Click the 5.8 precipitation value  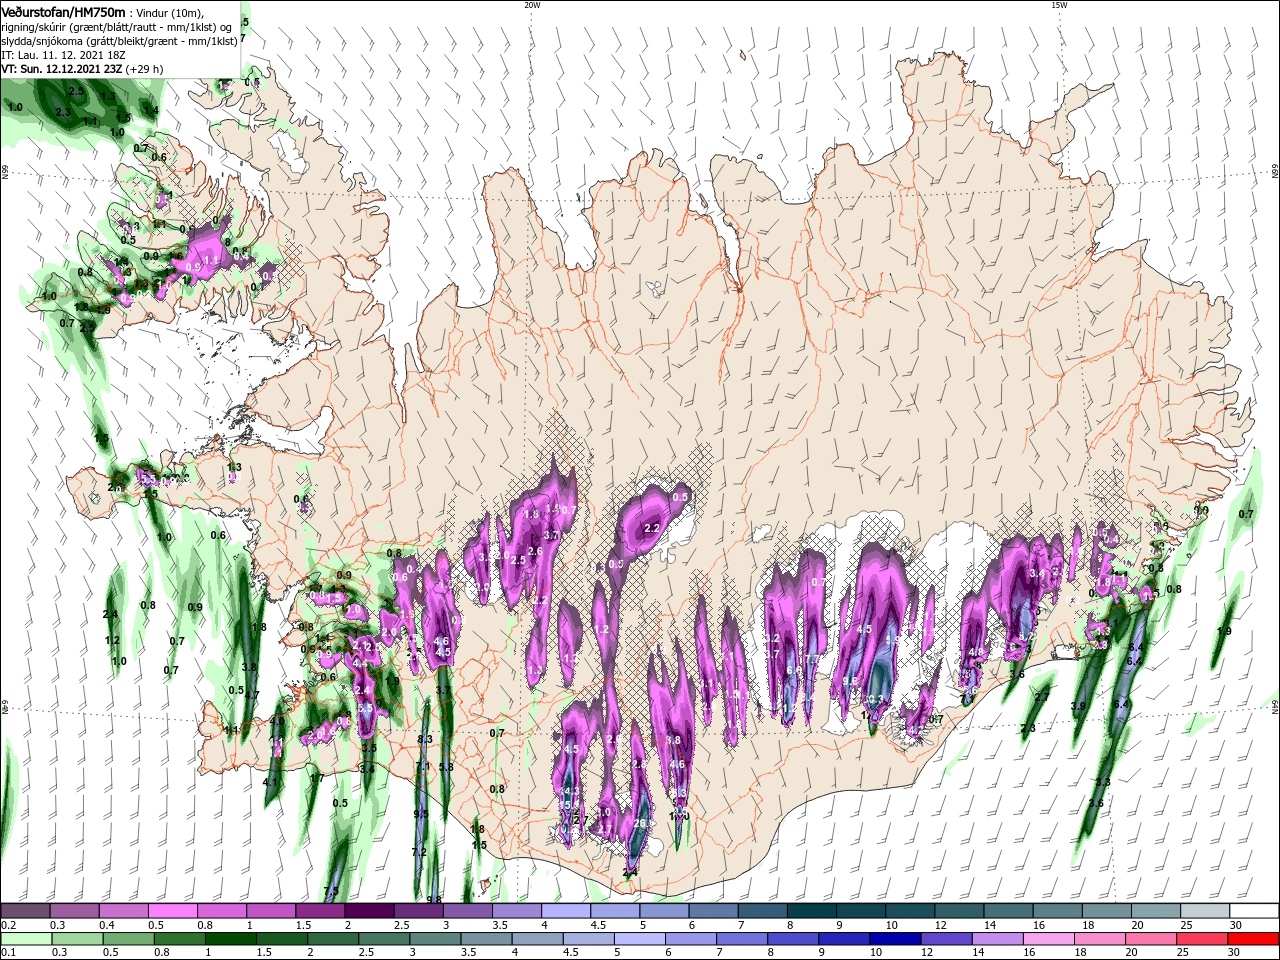tap(446, 767)
